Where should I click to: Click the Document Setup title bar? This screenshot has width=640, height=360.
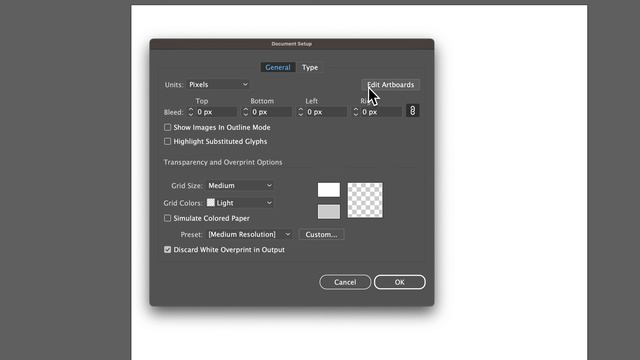click(291, 44)
